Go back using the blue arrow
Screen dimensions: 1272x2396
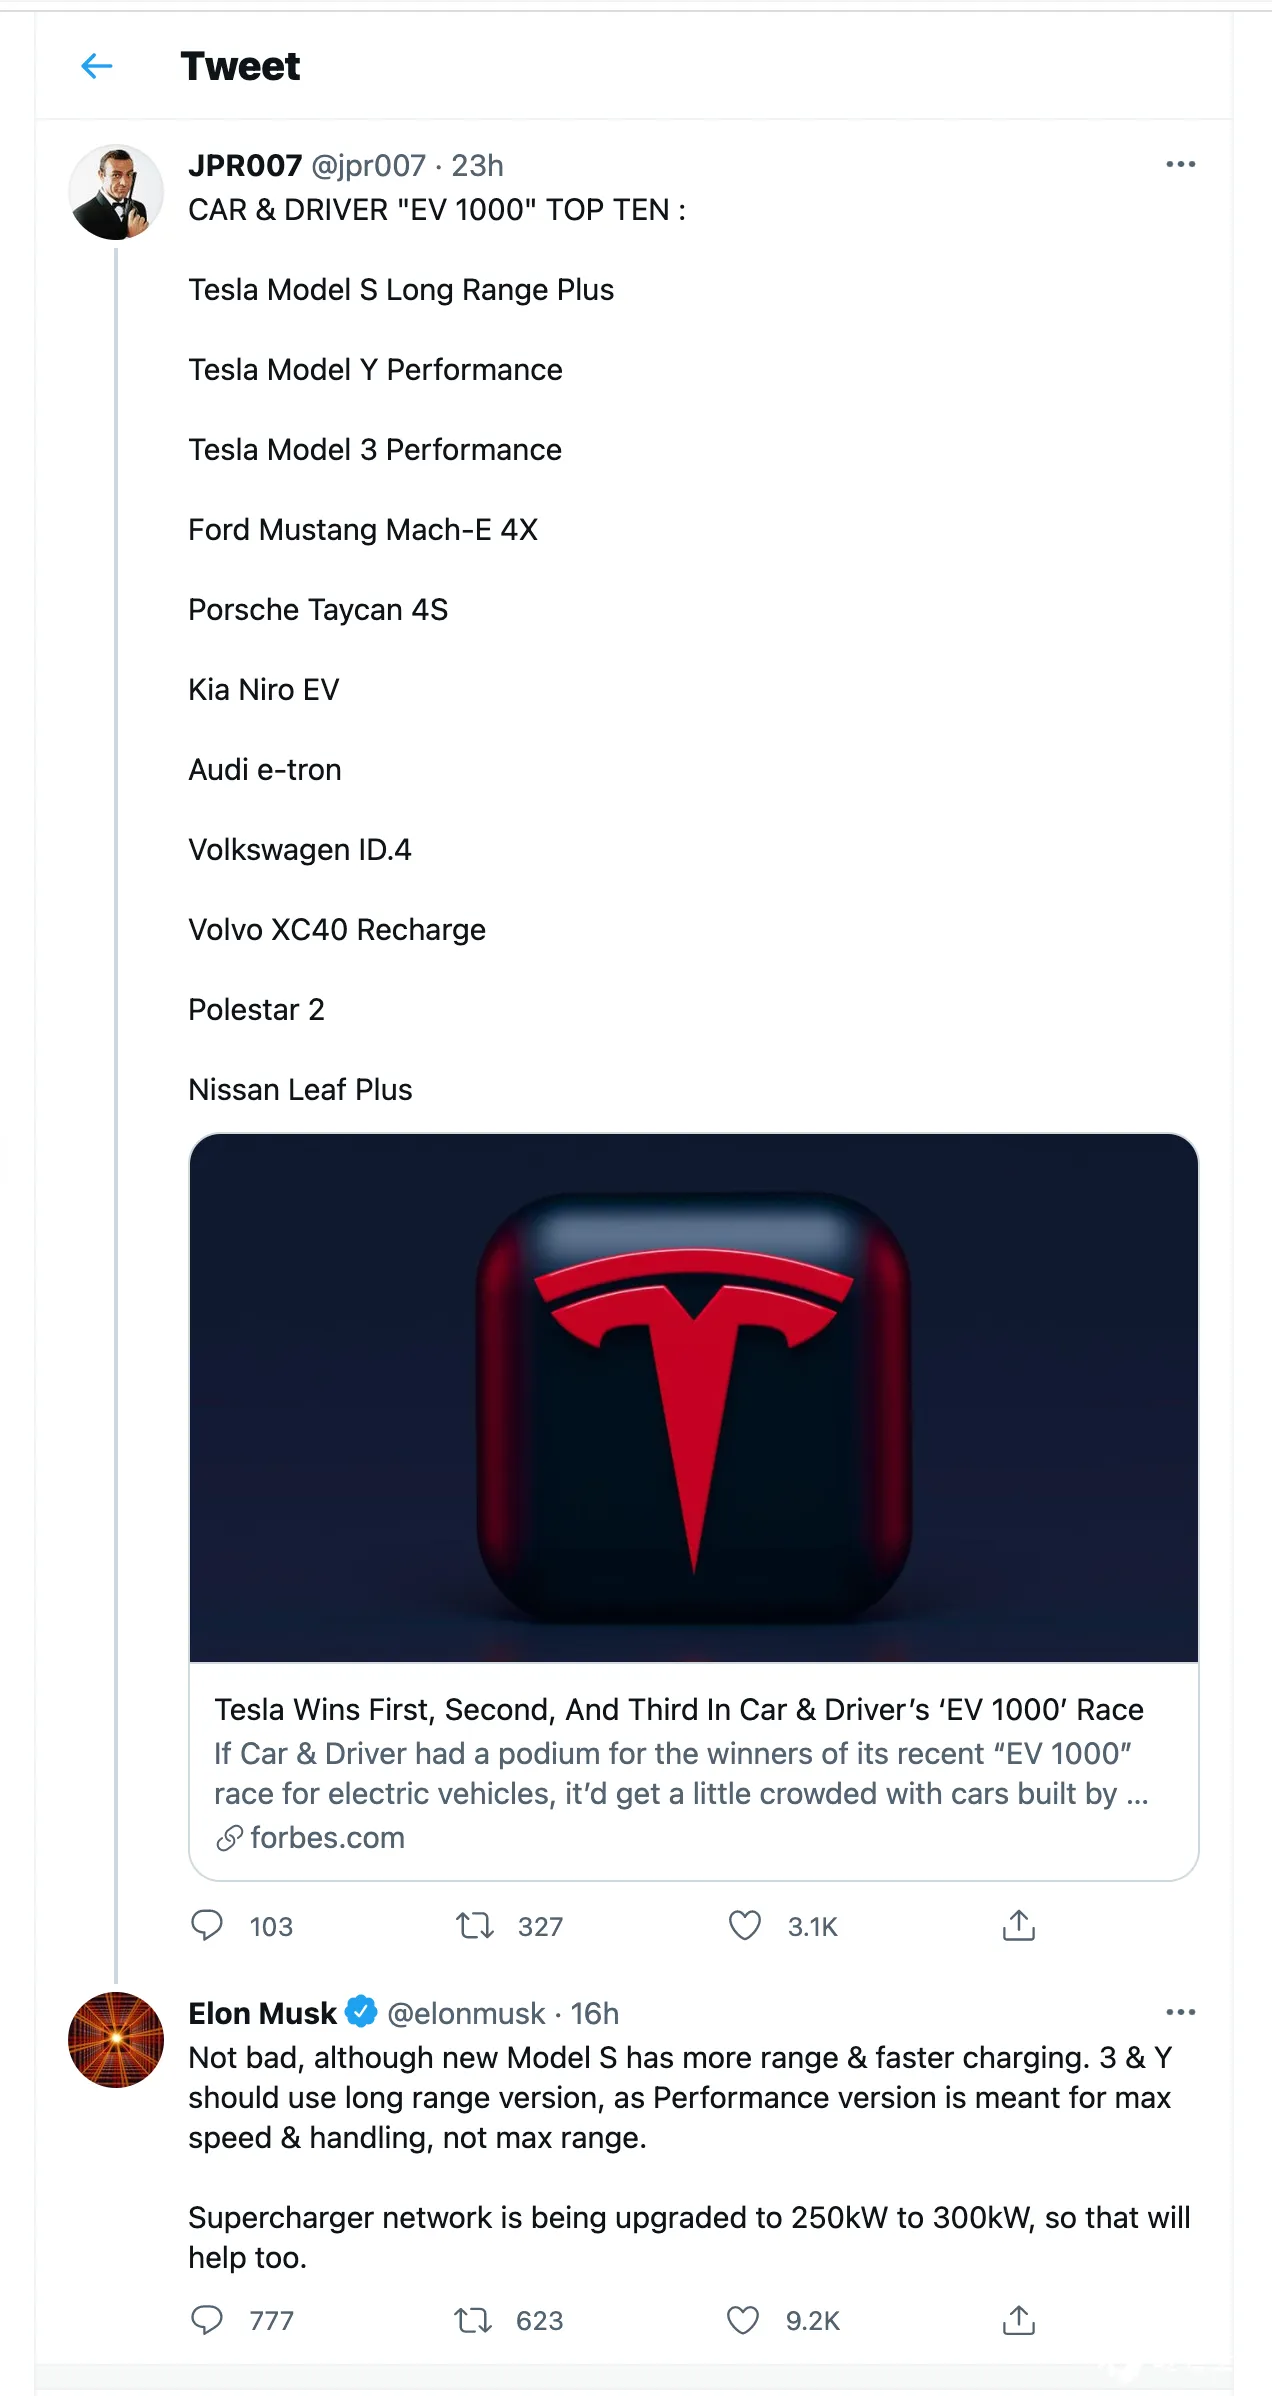click(96, 66)
